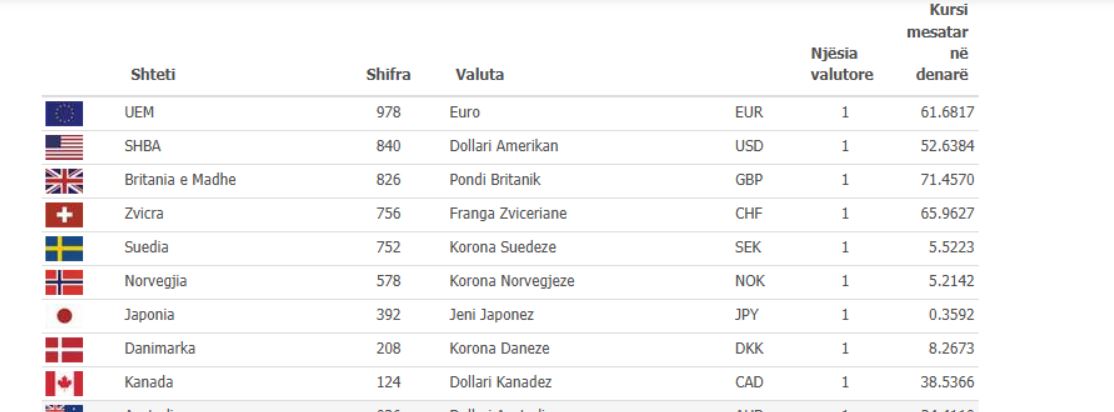Viewport: 1114px width, 412px height.
Task: Click the Norwegian flag icon
Action: coord(64,282)
